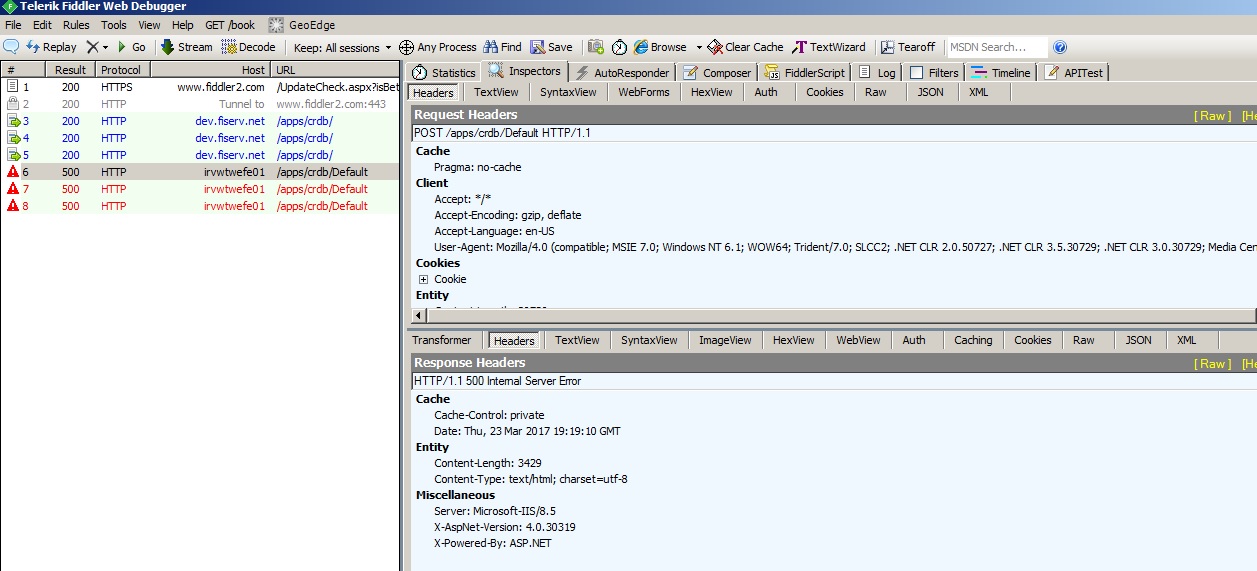
Task: Sort sessions by URL column header
Action: coord(335,70)
